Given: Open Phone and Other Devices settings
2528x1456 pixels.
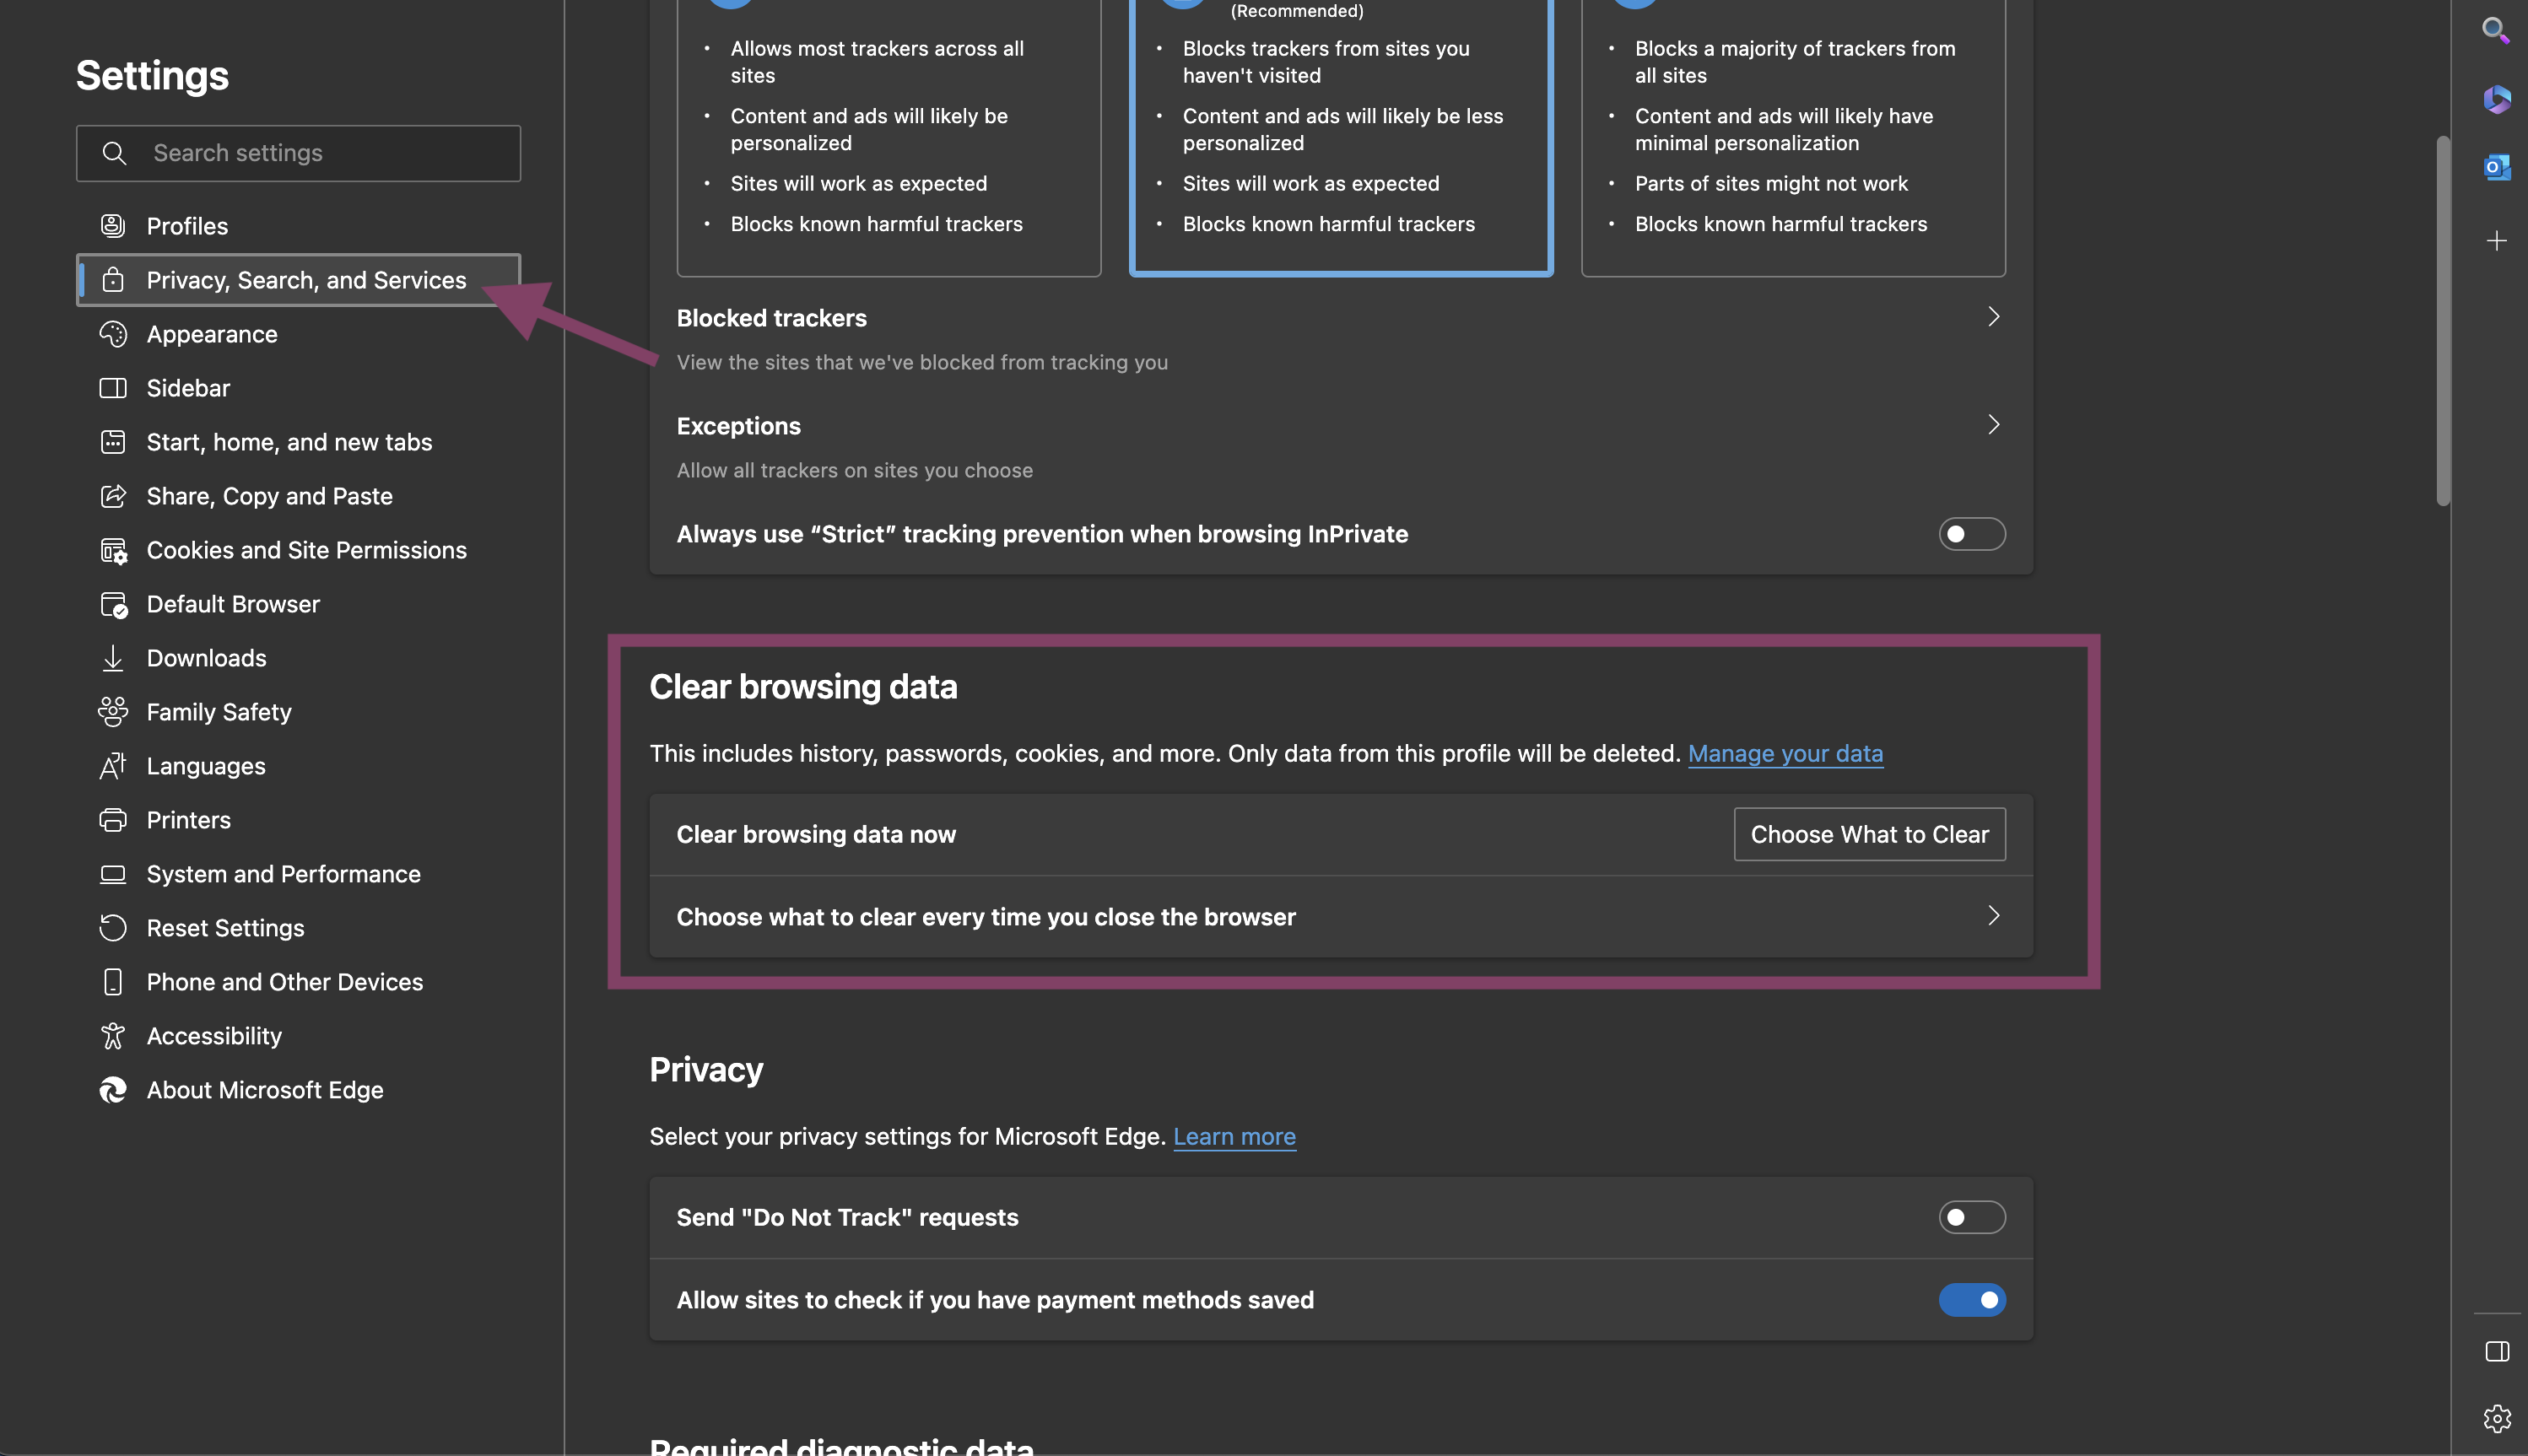Looking at the screenshot, I should pos(298,982).
